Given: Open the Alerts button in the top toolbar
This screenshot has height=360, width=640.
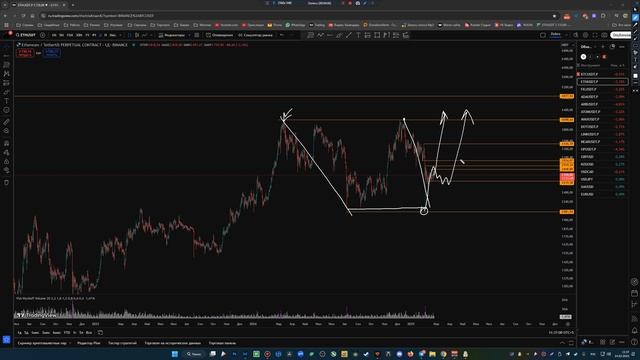Looking at the screenshot, I should point(219,35).
